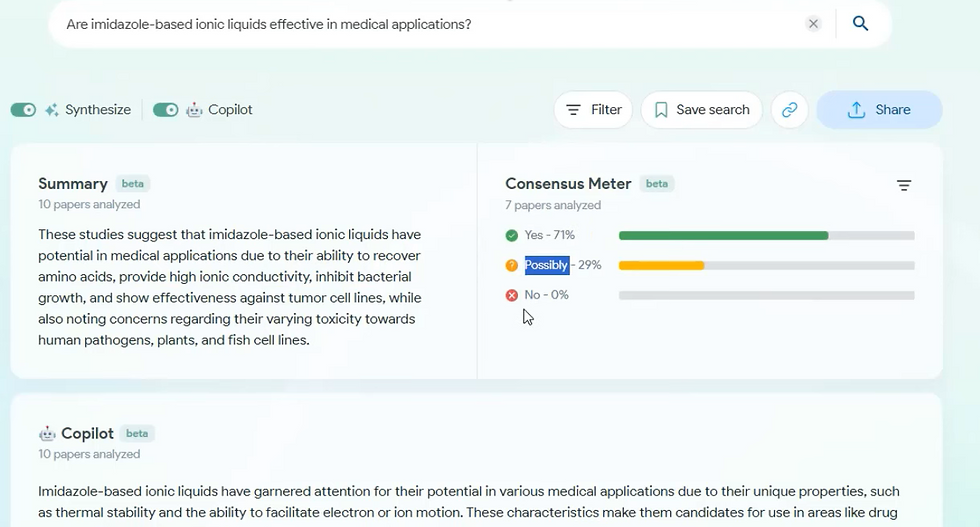Click the Share button

pos(879,110)
